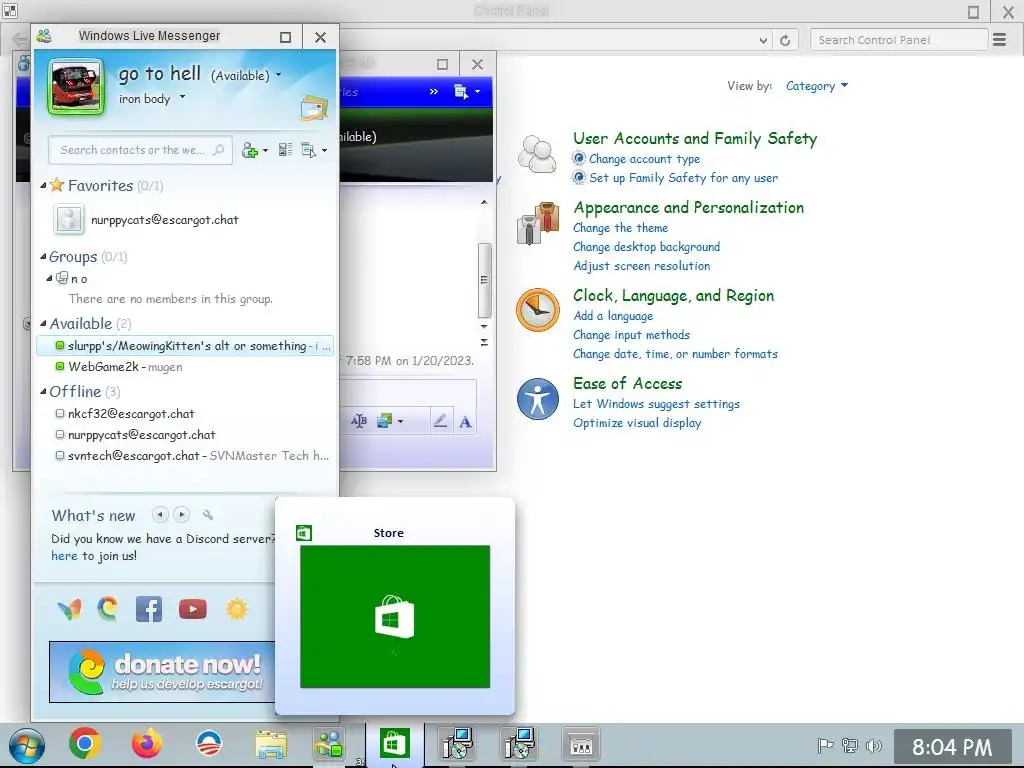The image size is (1024, 768).
Task: Open the Show menu icon in Messenger
Action: pos(309,150)
